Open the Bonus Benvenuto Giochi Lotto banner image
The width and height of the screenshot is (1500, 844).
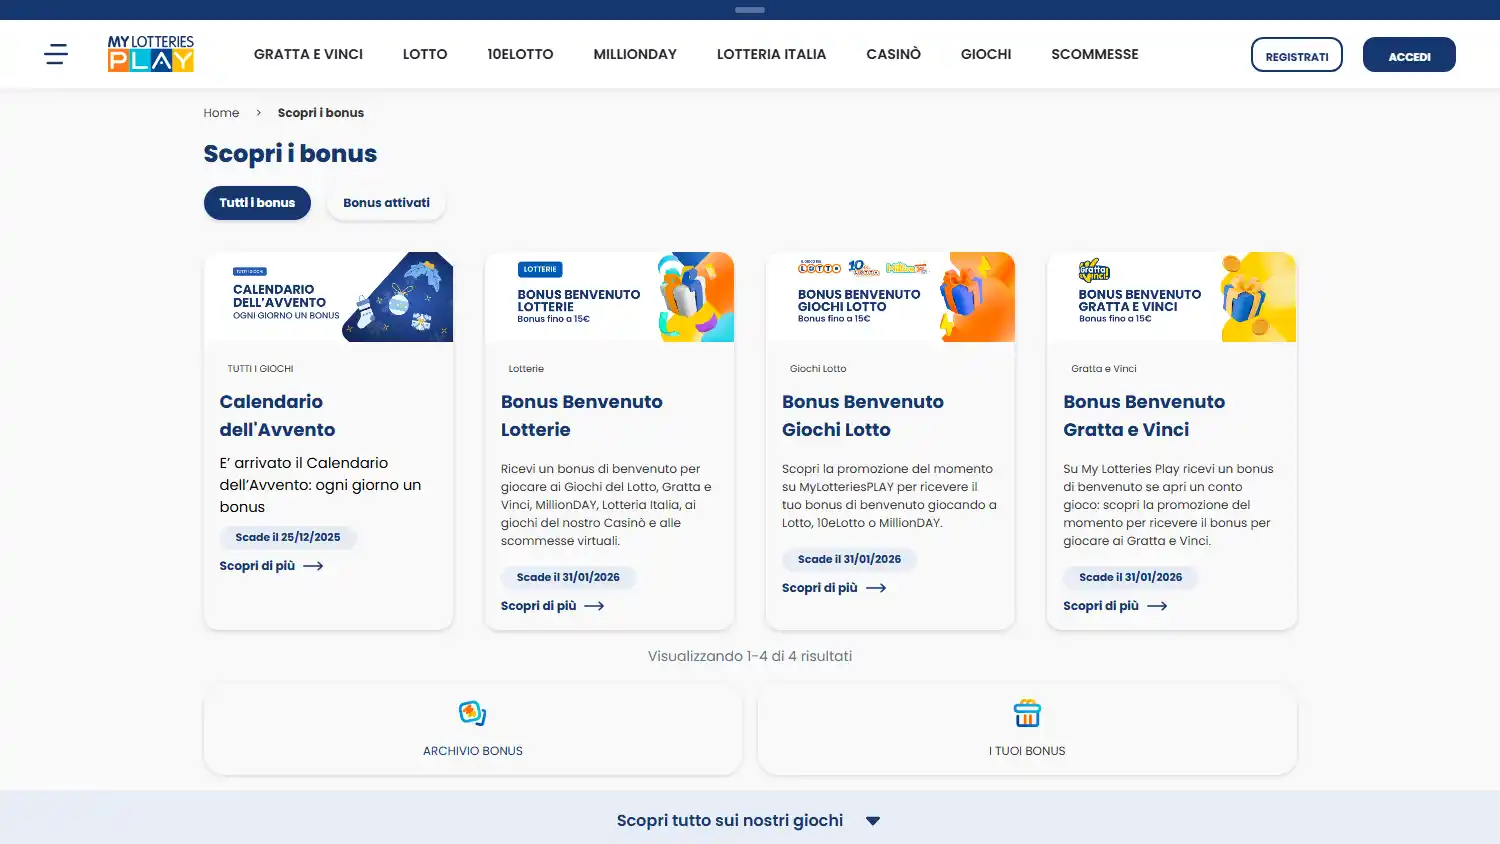[890, 297]
